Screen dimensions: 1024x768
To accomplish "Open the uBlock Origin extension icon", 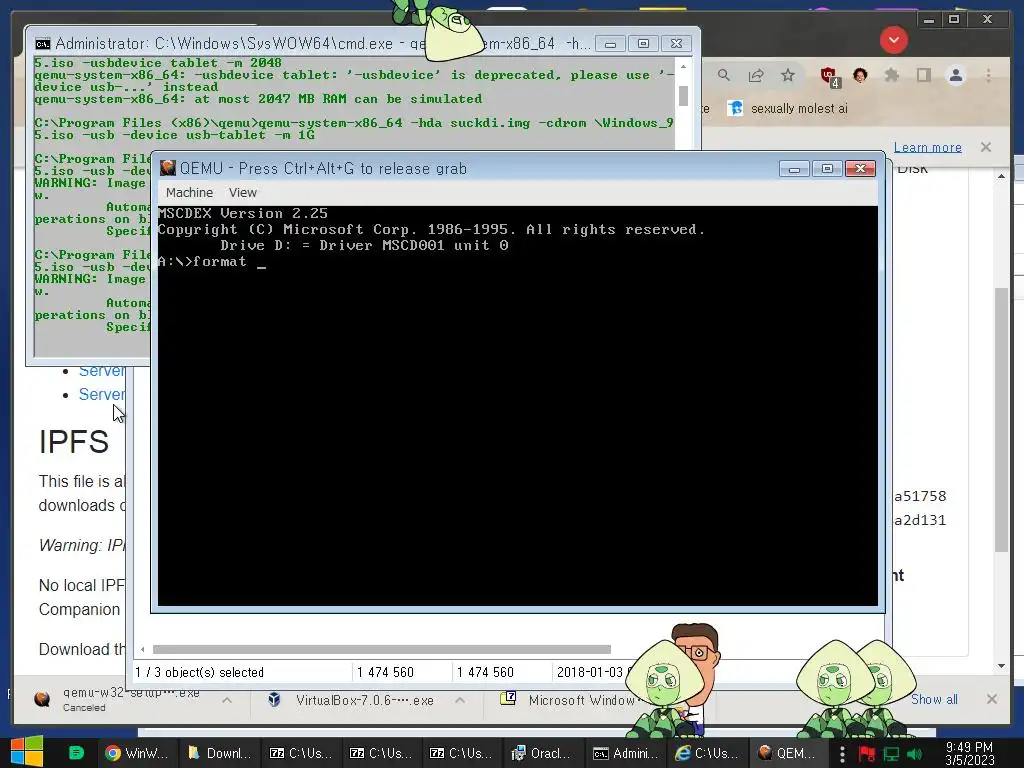I will tap(829, 76).
